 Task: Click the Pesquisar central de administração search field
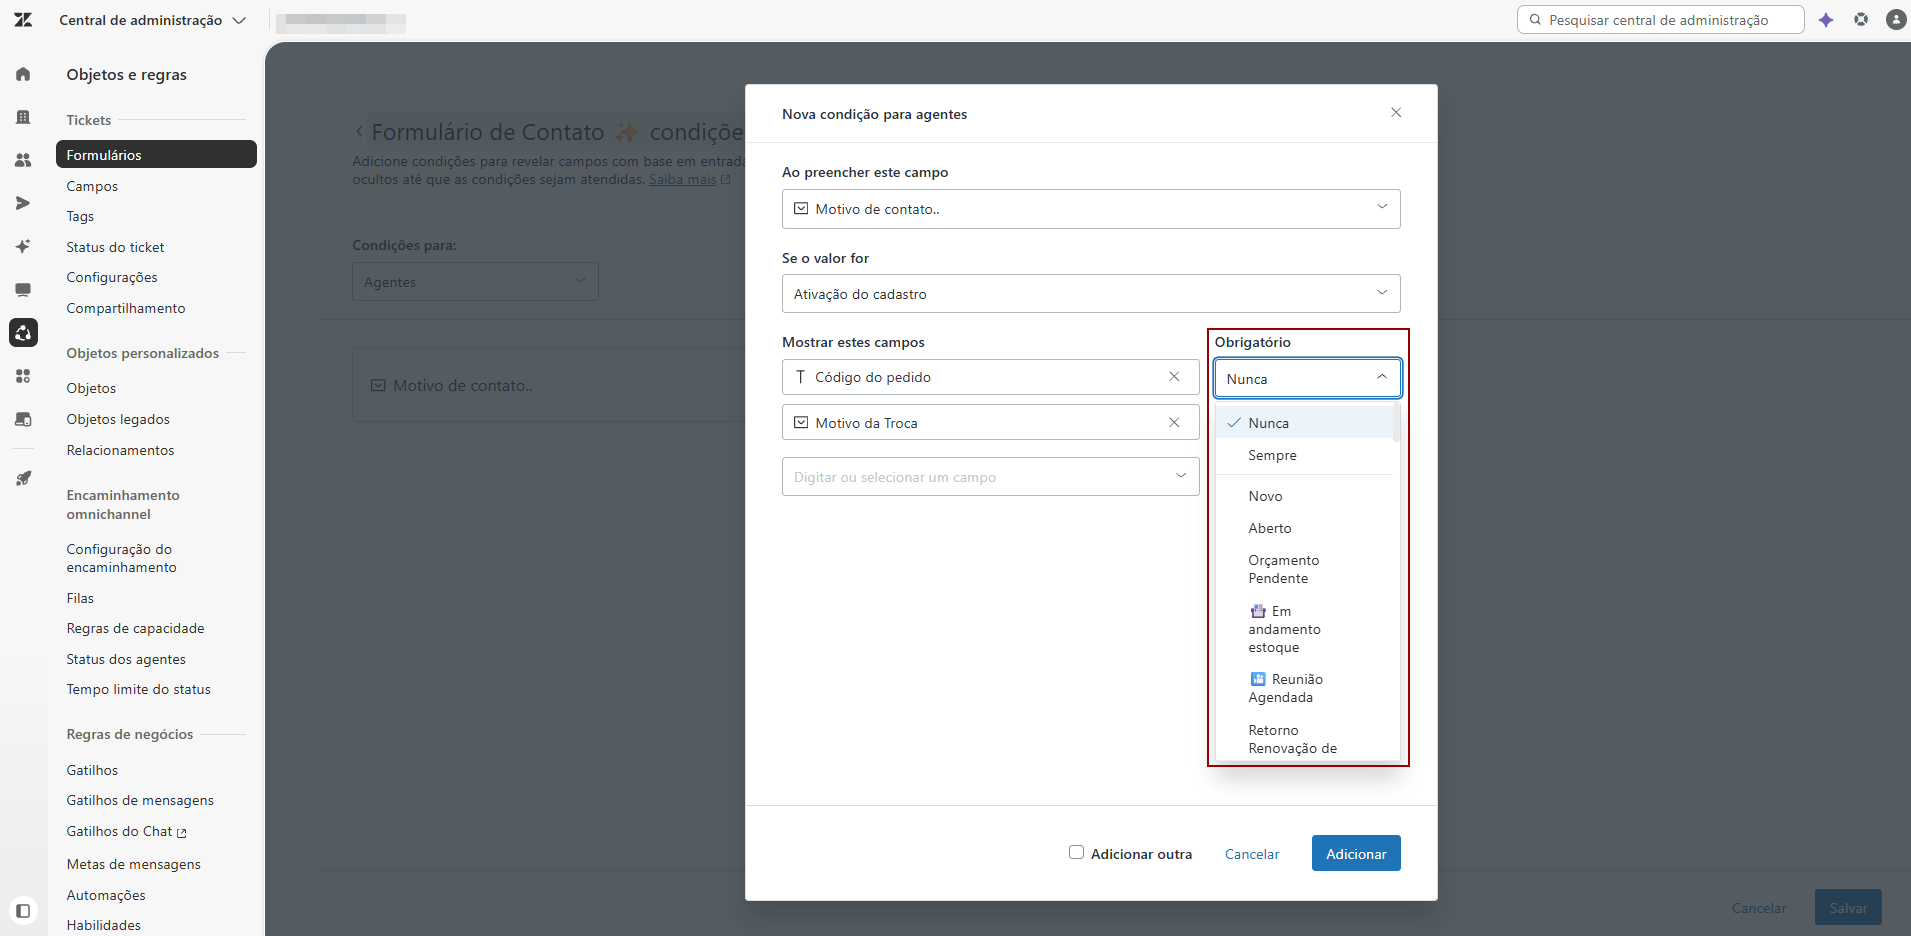click(x=1661, y=20)
